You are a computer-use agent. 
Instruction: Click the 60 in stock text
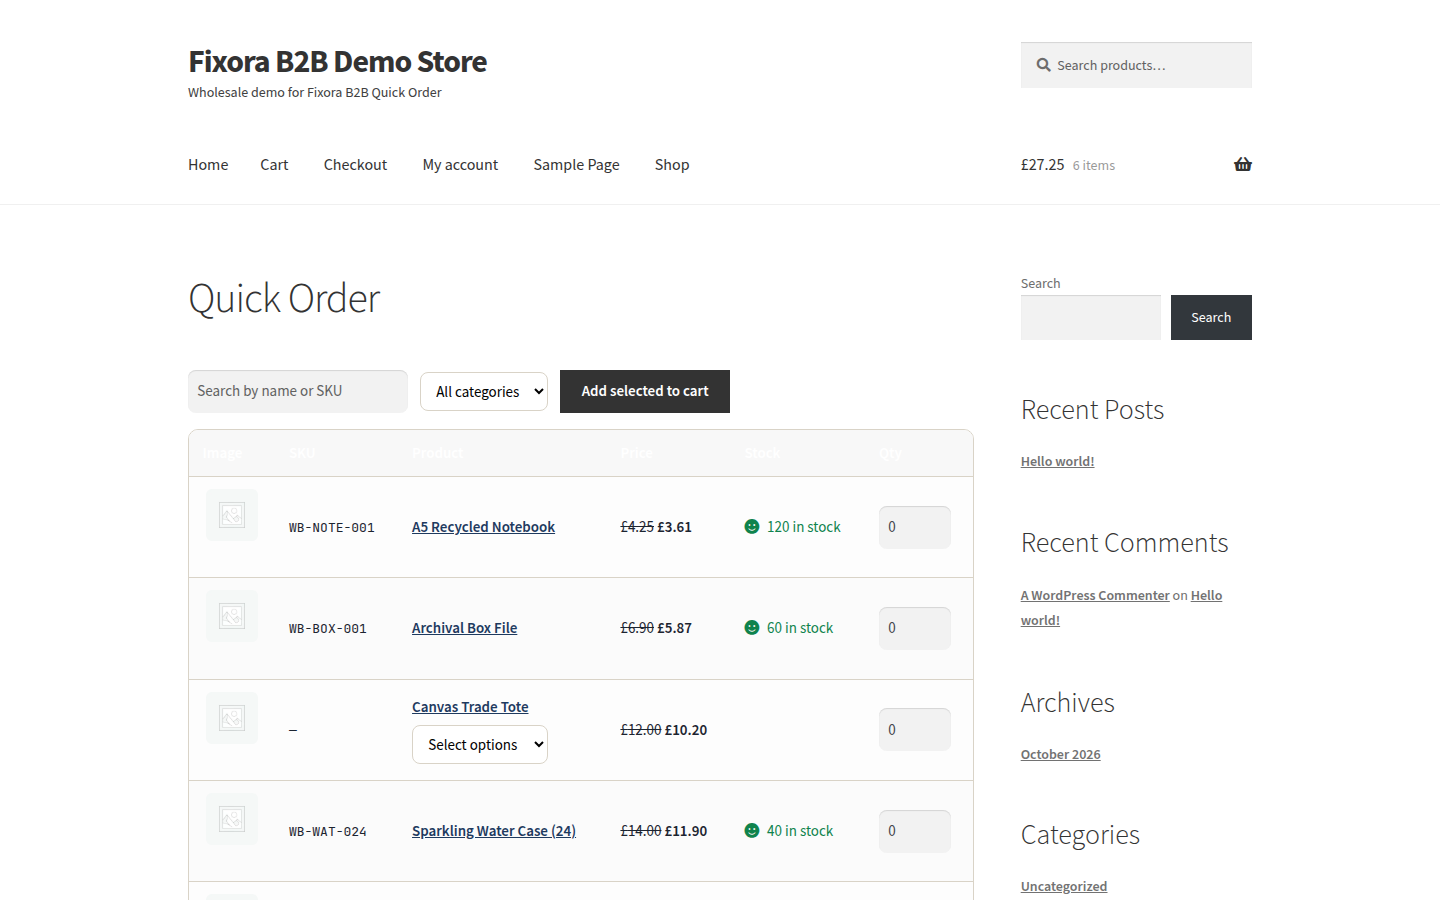point(800,628)
